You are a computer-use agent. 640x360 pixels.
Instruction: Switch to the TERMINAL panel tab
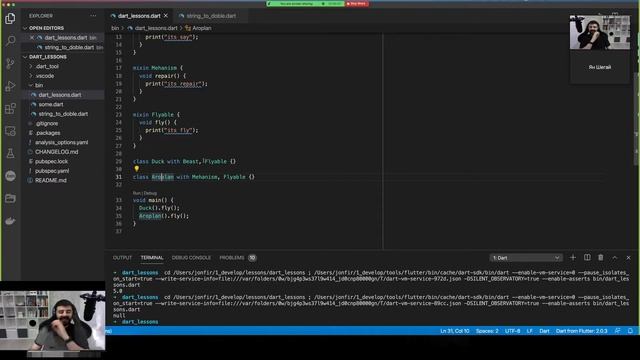152,258
